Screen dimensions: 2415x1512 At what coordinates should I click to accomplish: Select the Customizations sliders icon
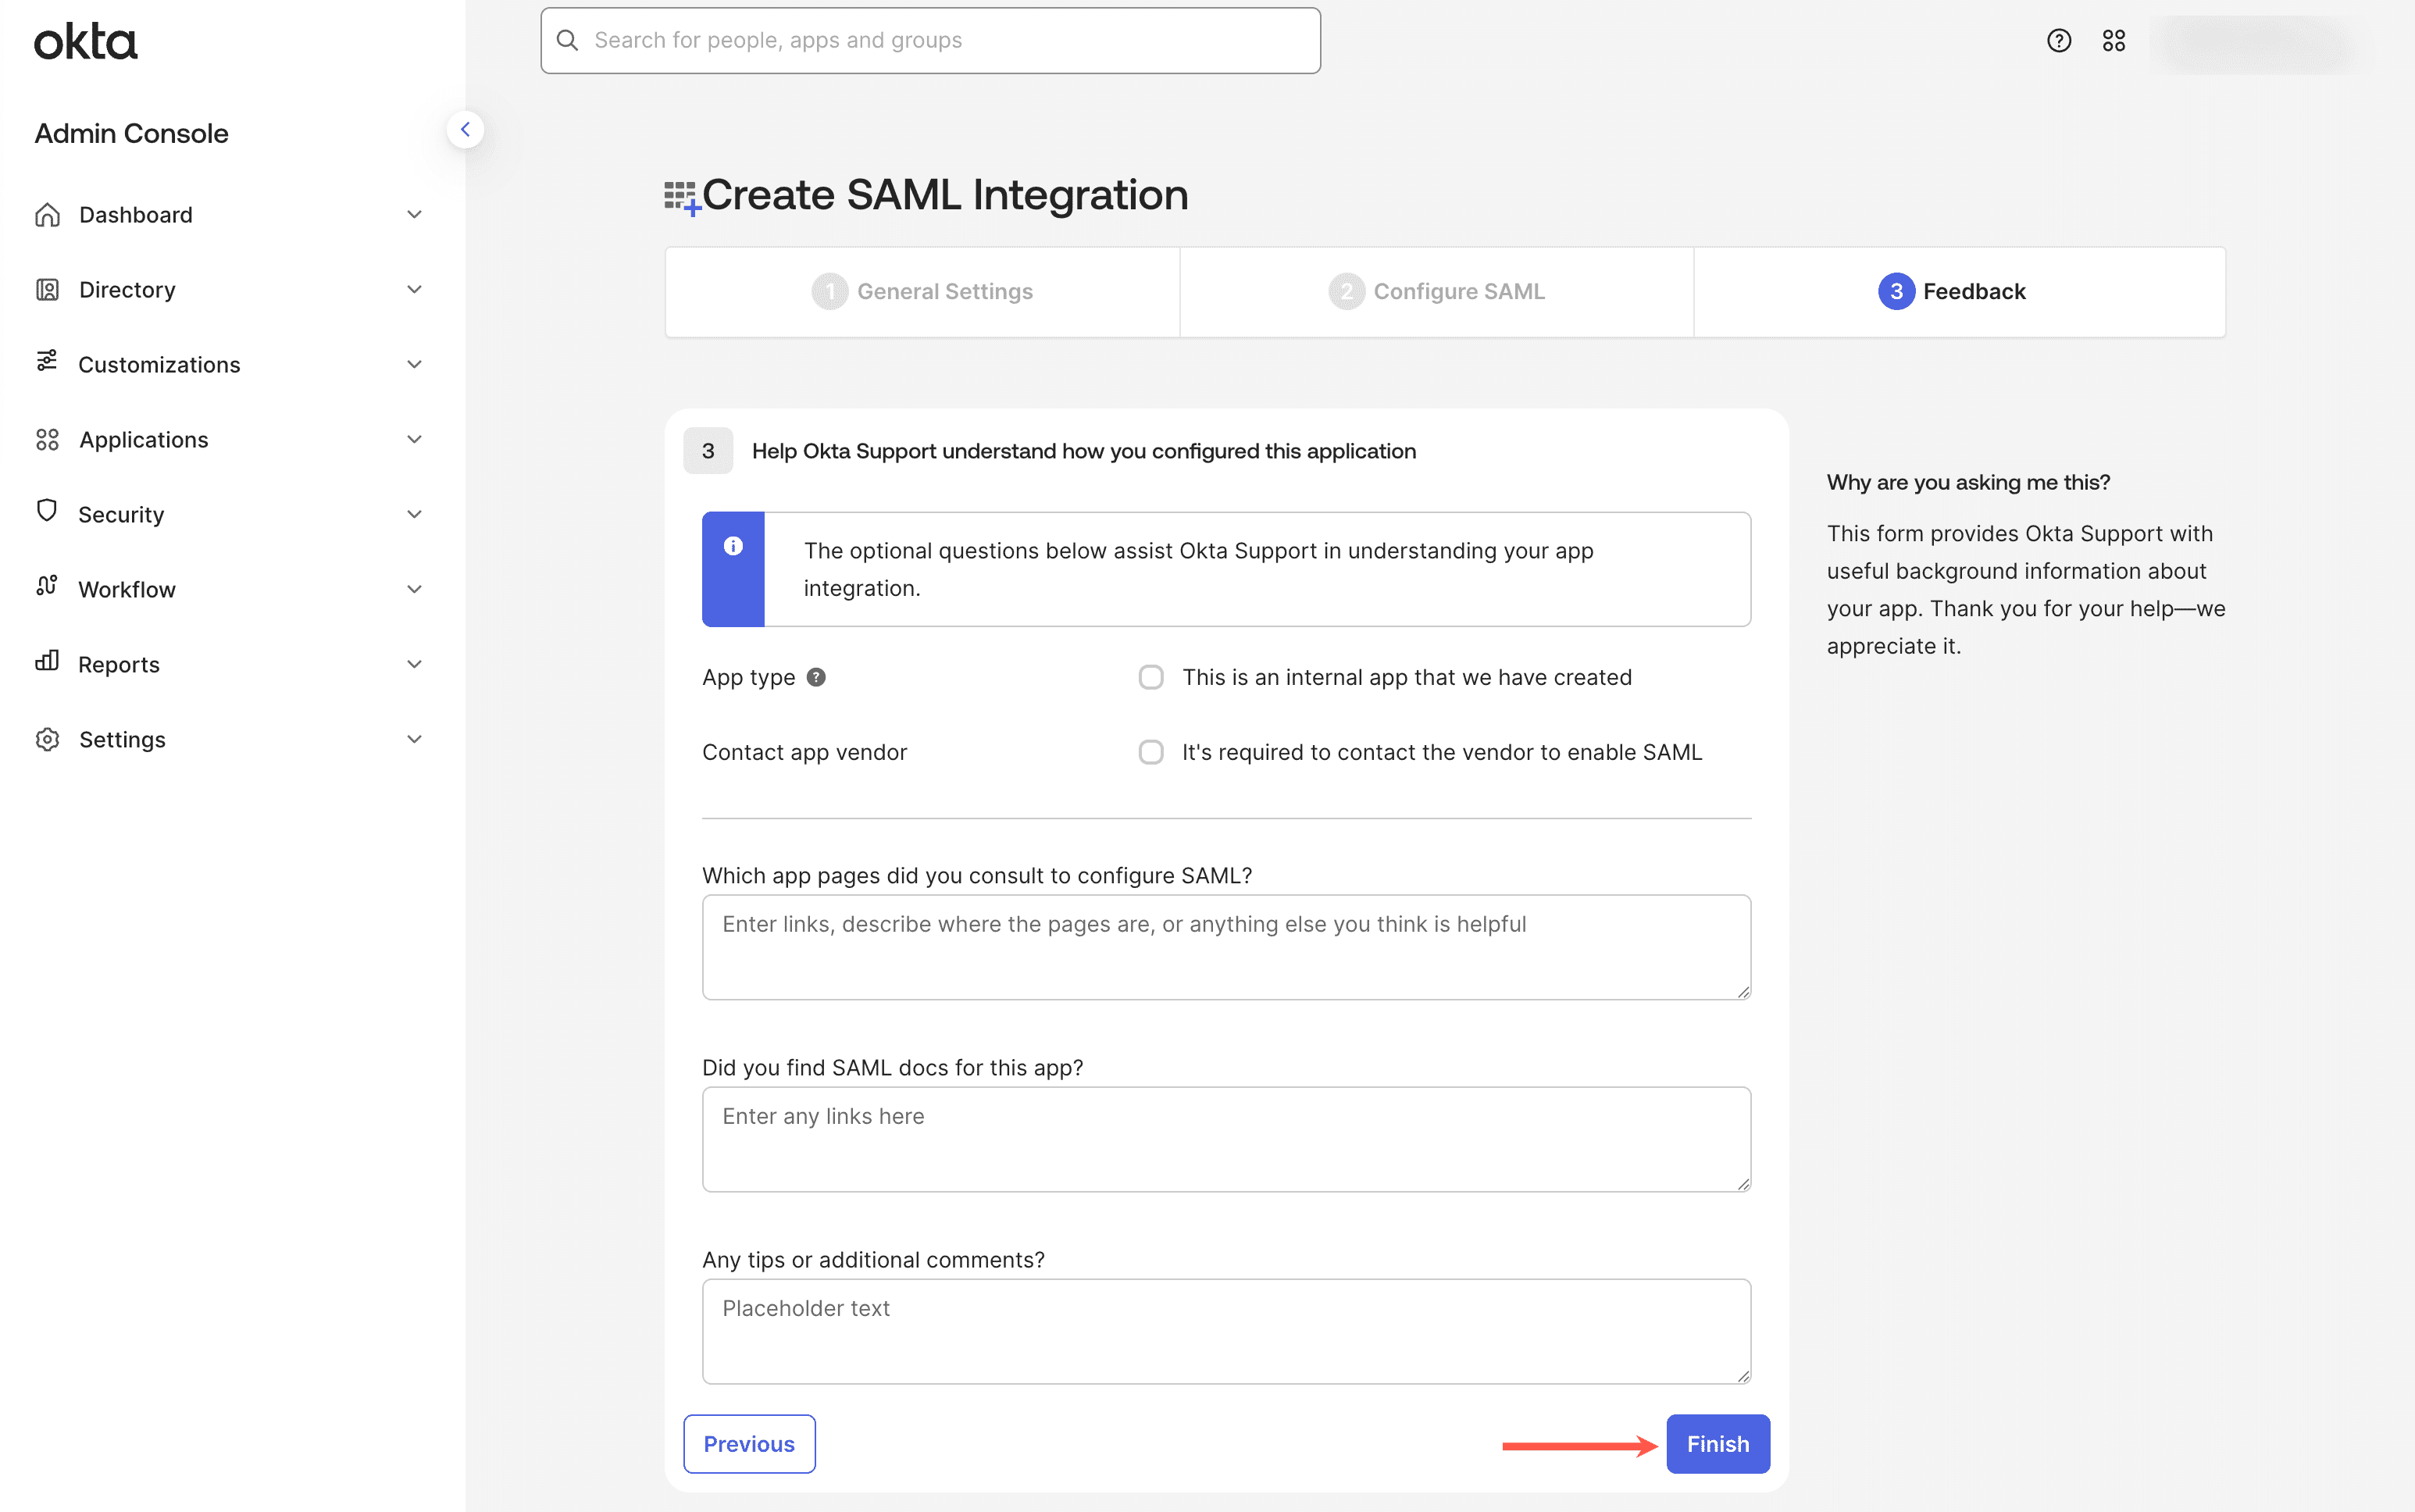click(x=47, y=363)
